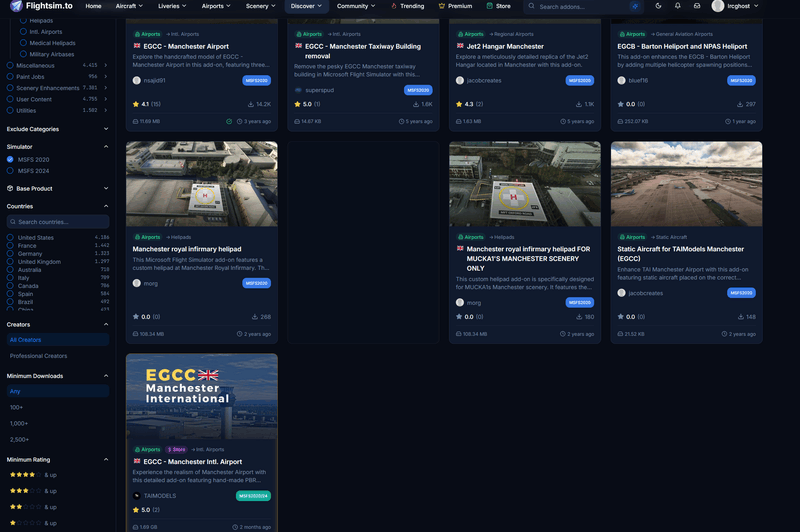Open Manchester royal infirmary helipad thumbnail by morg
Viewport: 800px width, 532px height.
point(202,184)
